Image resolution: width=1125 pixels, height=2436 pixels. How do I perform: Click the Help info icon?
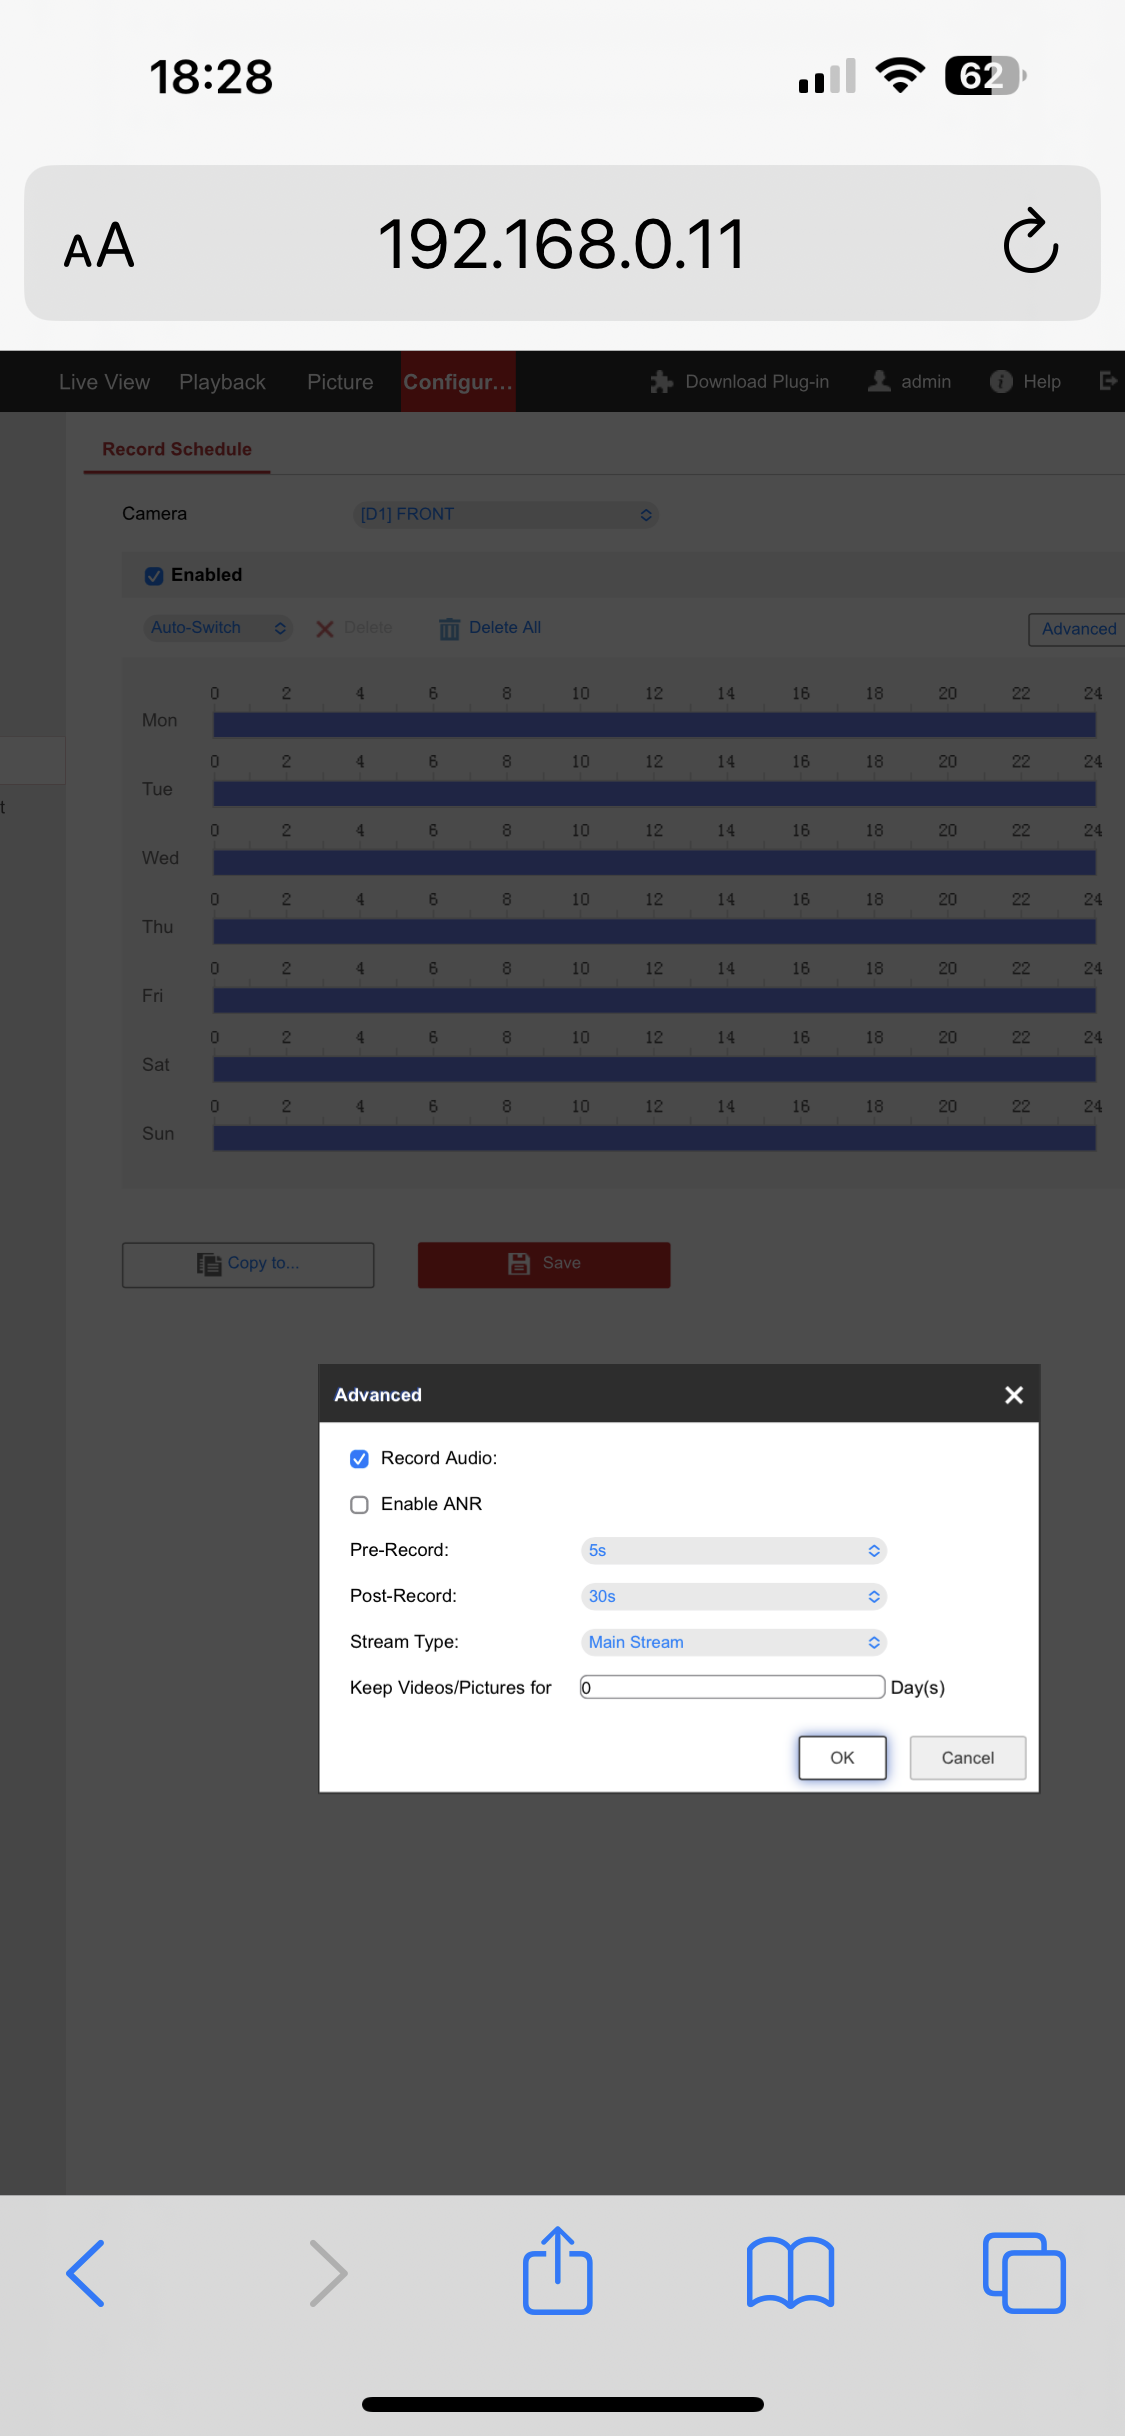coord(1000,381)
